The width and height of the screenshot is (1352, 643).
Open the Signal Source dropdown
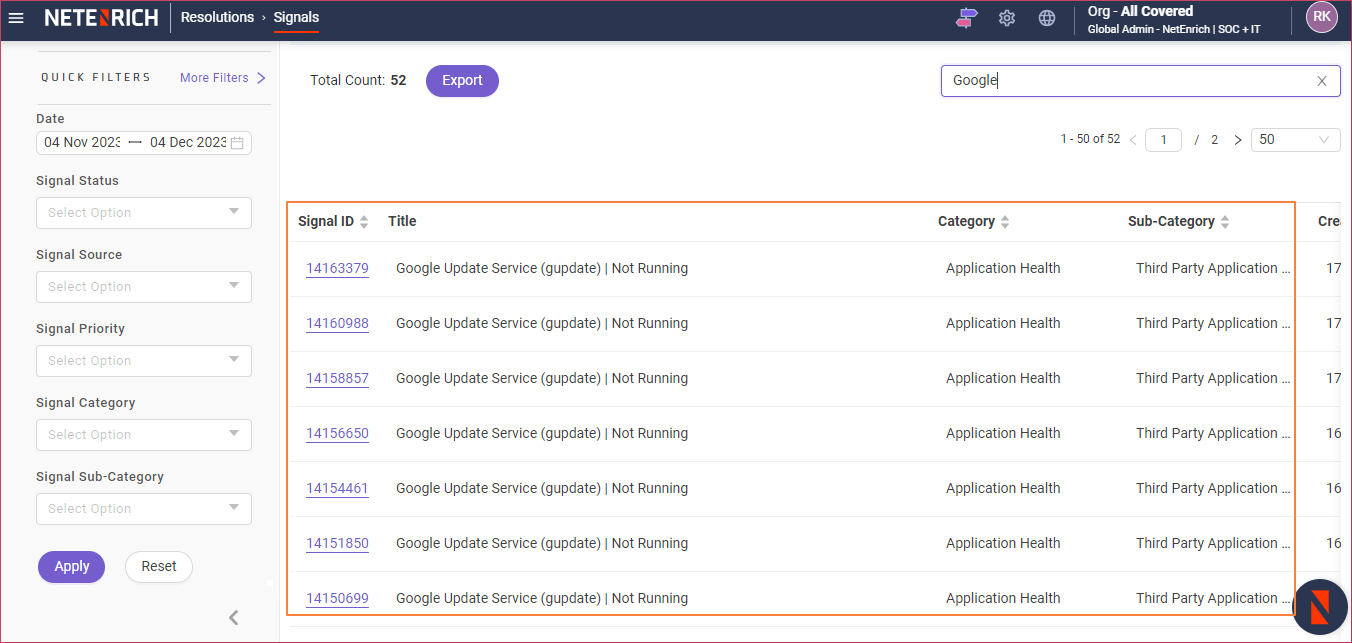144,287
